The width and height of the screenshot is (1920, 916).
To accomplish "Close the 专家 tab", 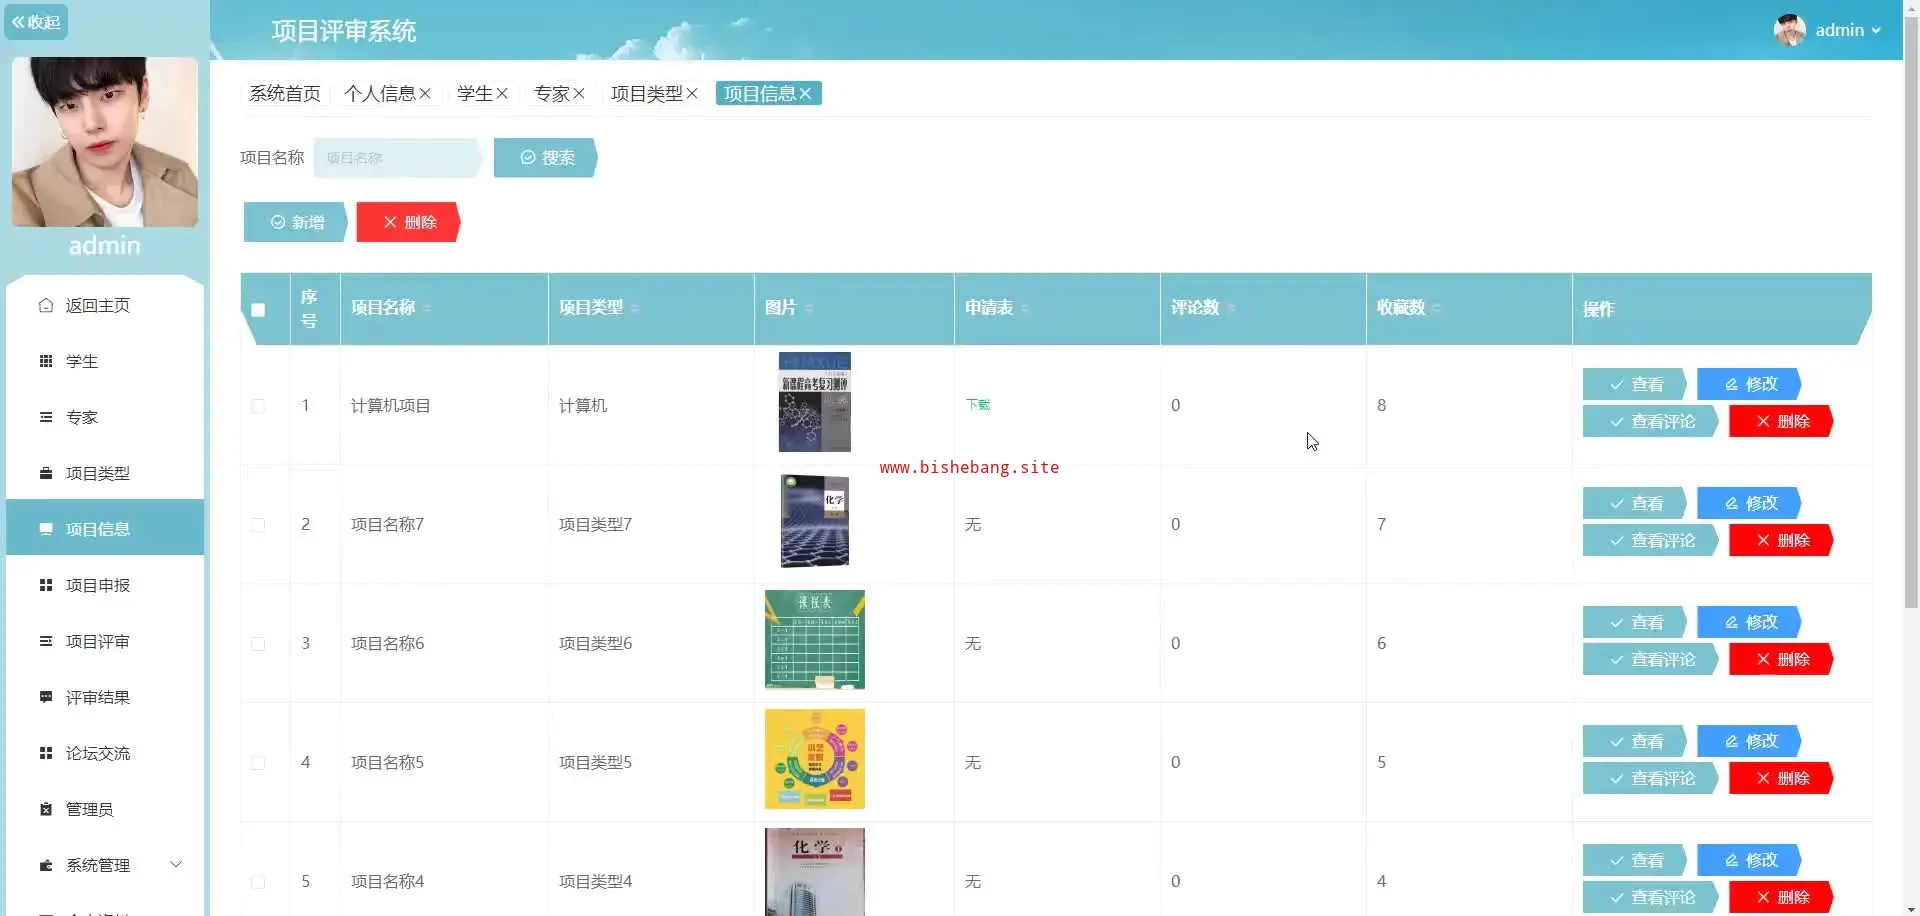I will (579, 94).
